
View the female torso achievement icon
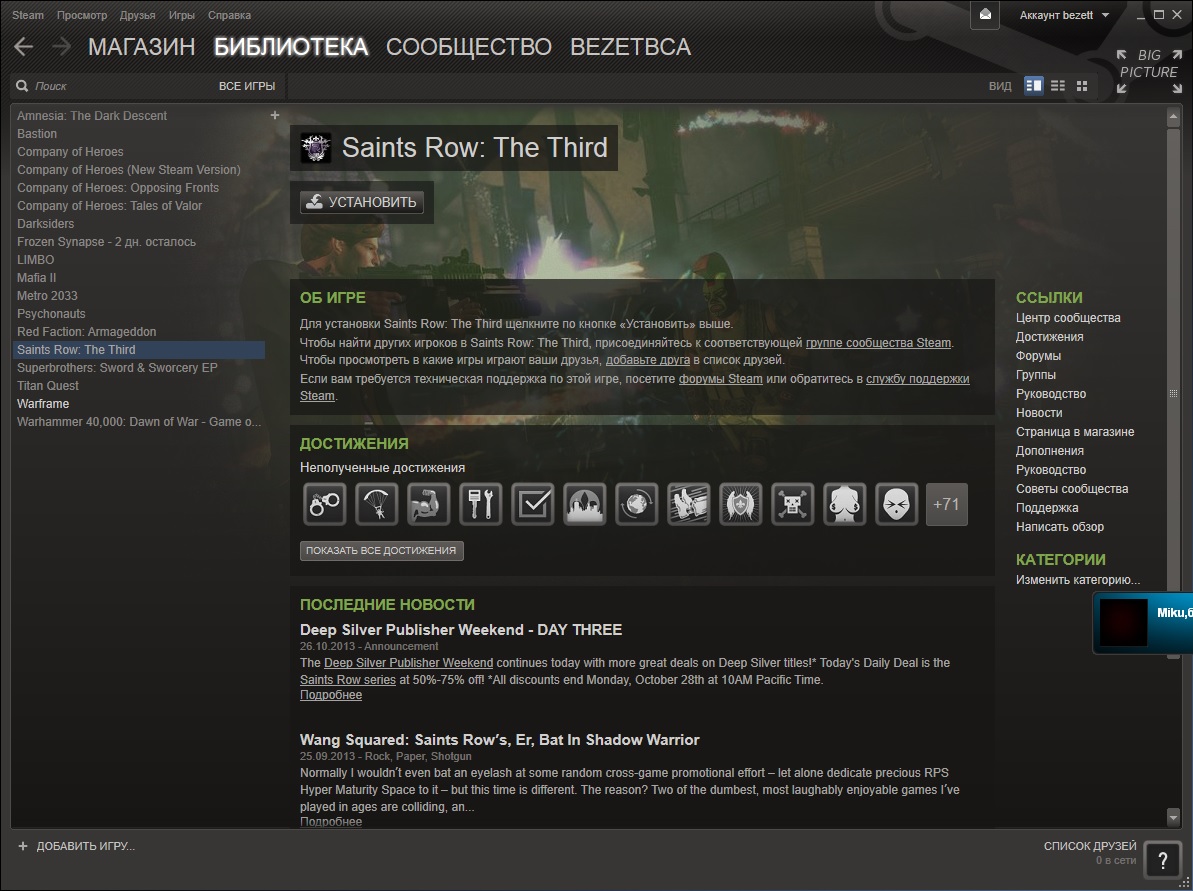pyautogui.click(x=845, y=504)
